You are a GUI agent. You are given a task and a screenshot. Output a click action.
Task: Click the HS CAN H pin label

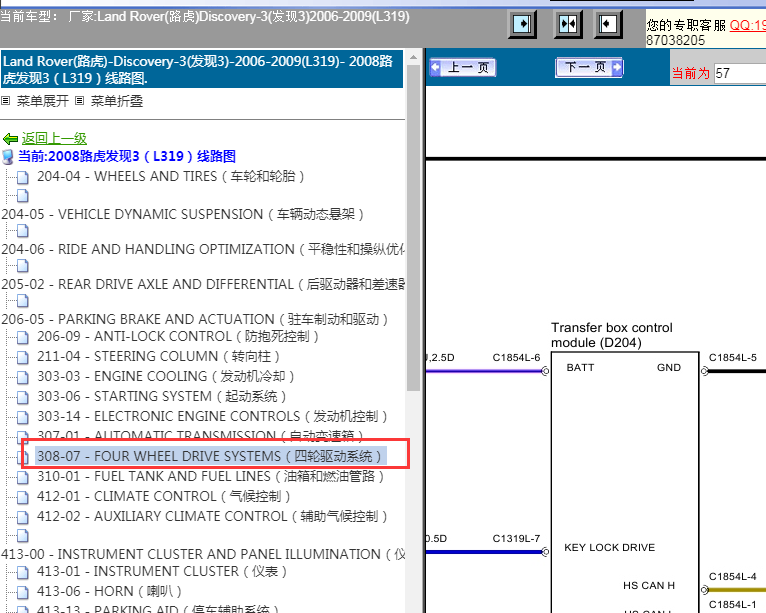pos(649,585)
